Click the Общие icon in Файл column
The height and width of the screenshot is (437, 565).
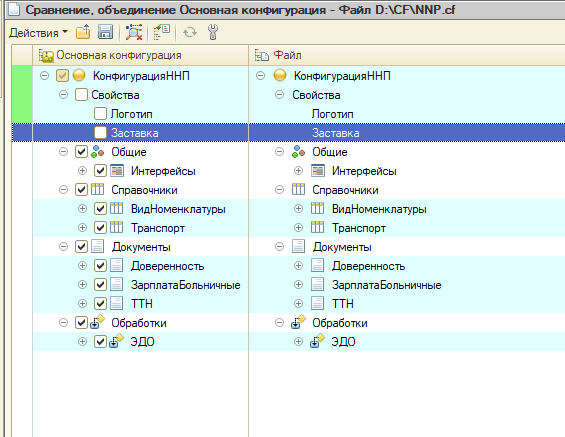coord(299,152)
